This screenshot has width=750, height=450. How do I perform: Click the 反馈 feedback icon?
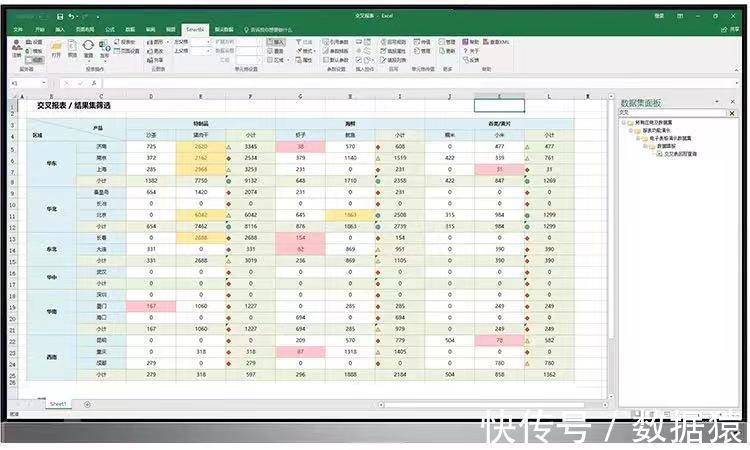pyautogui.click(x=465, y=60)
